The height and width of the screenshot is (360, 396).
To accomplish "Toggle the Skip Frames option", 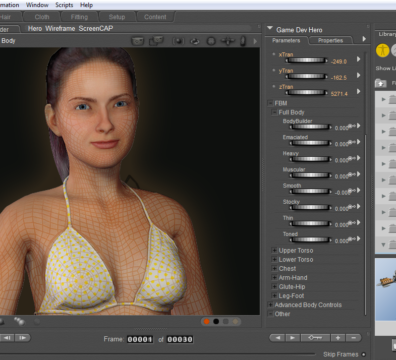I will point(364,354).
